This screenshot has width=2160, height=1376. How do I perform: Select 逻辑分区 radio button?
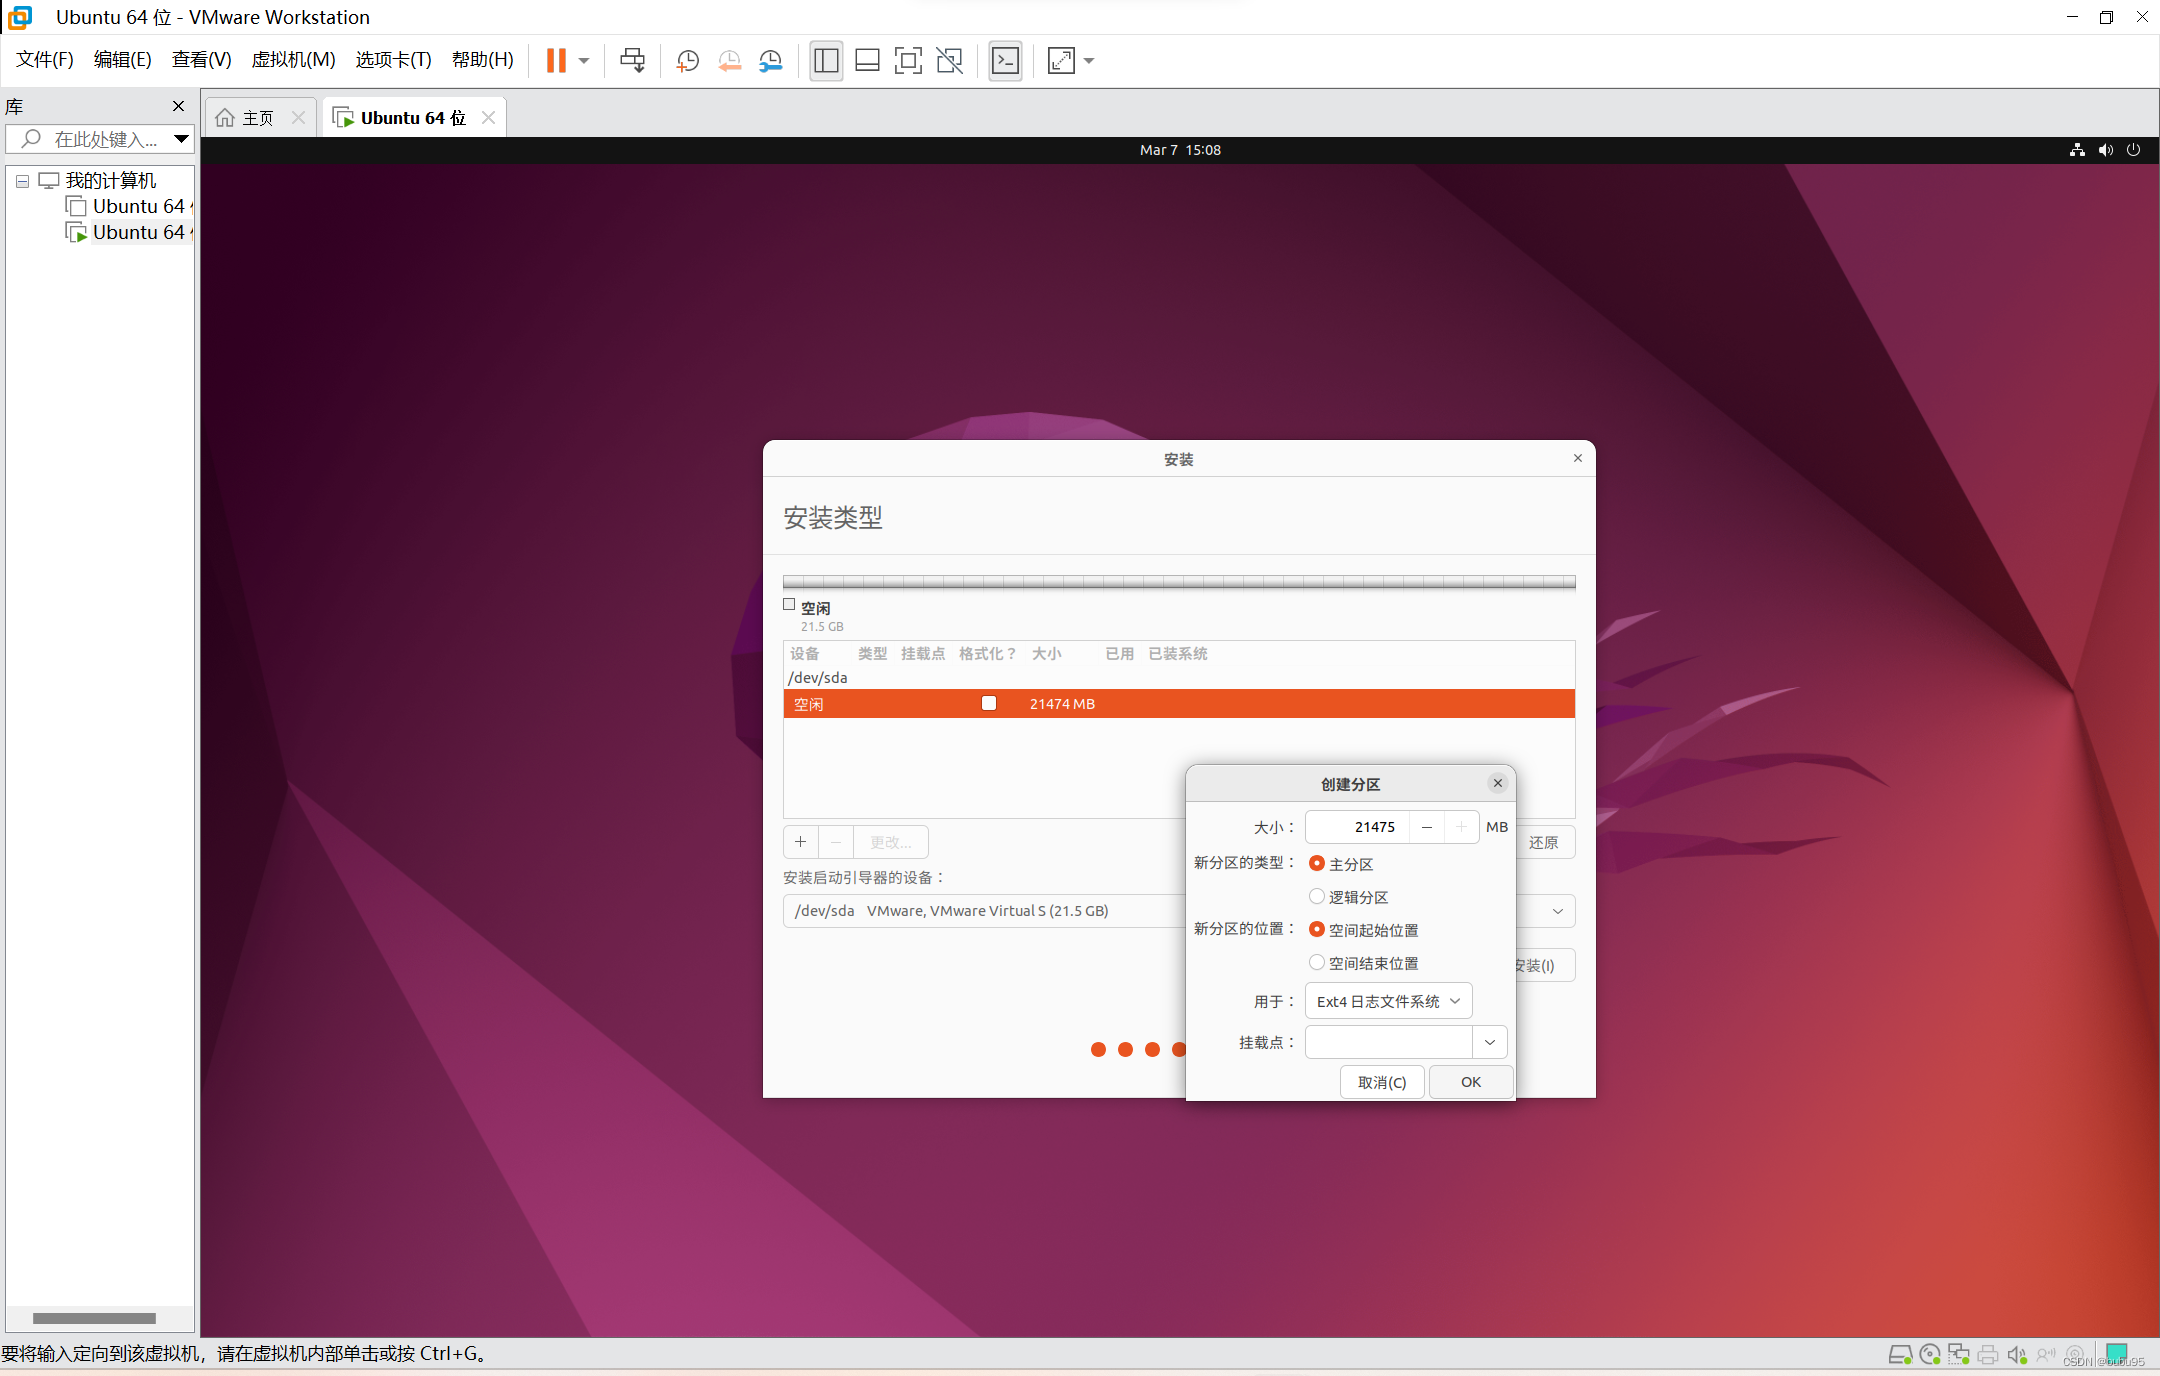point(1317,896)
